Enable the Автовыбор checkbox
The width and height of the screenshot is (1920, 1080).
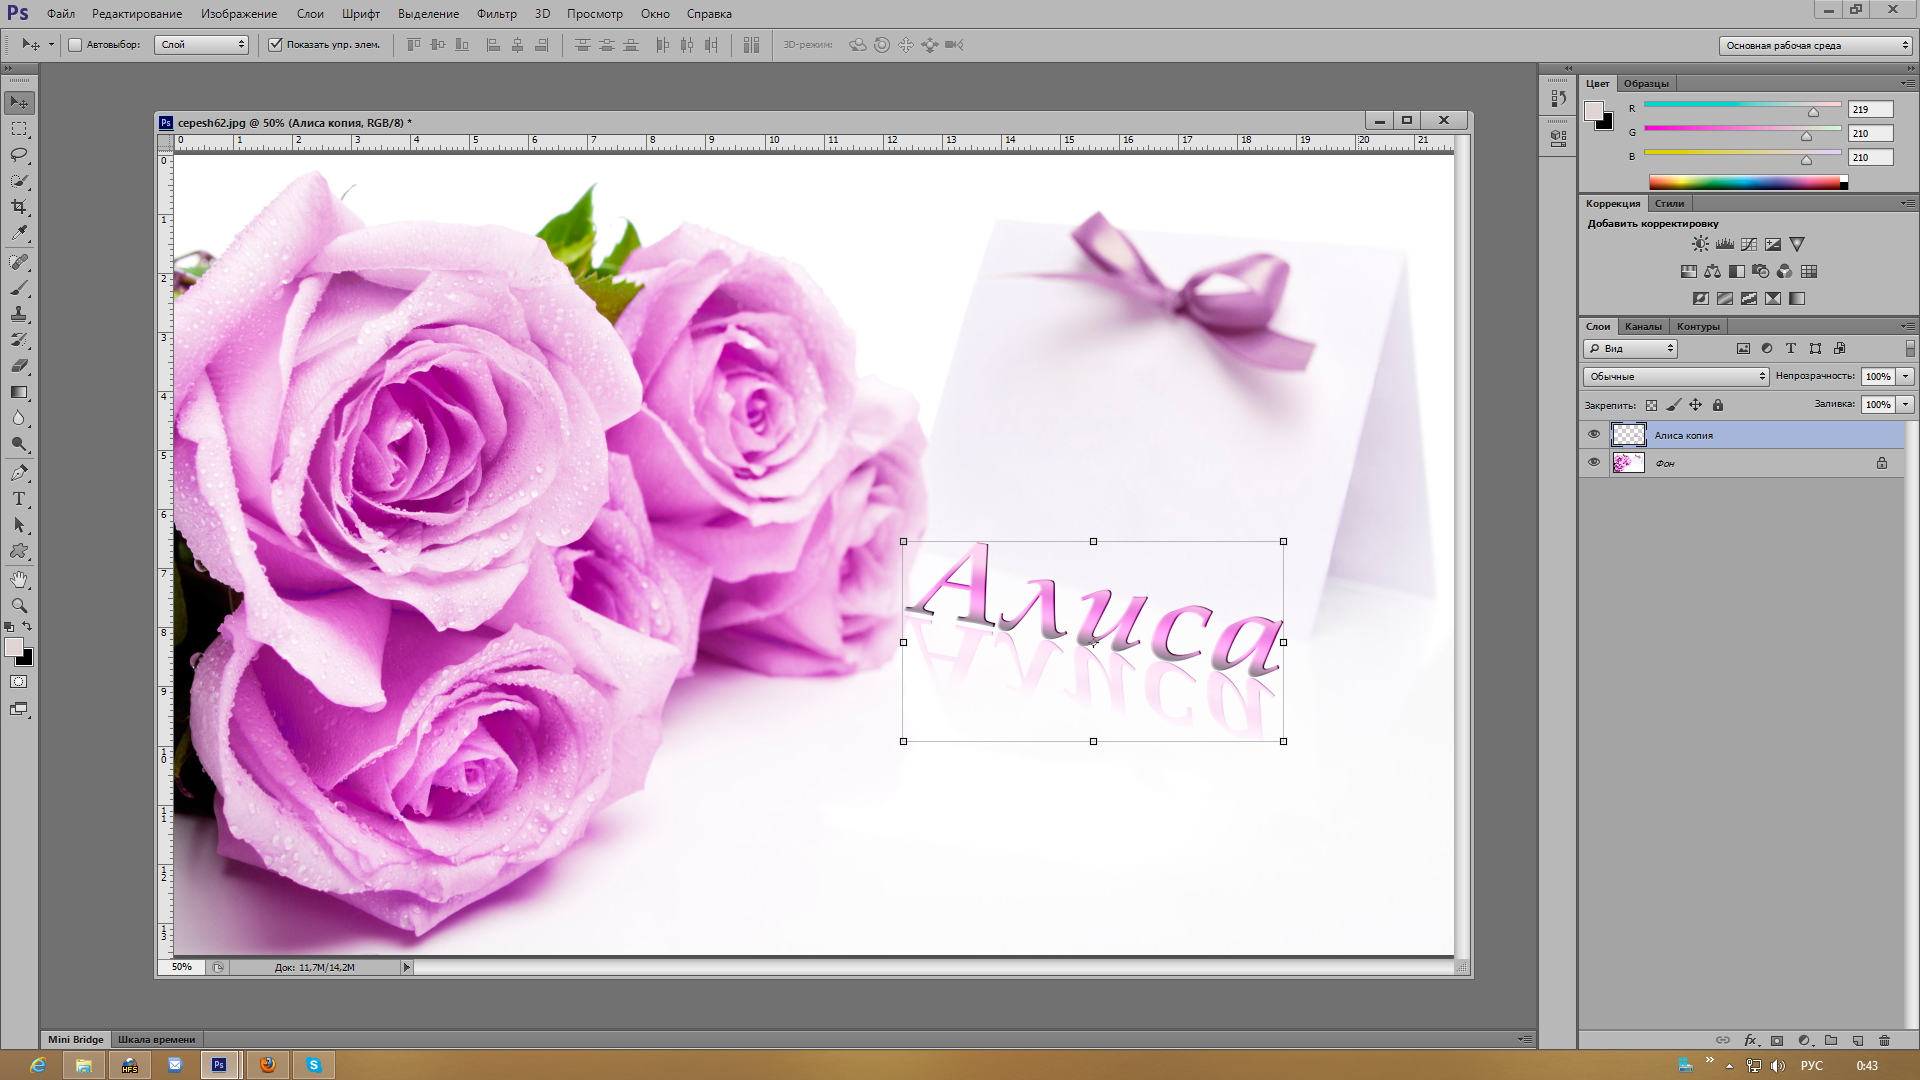pos(75,45)
